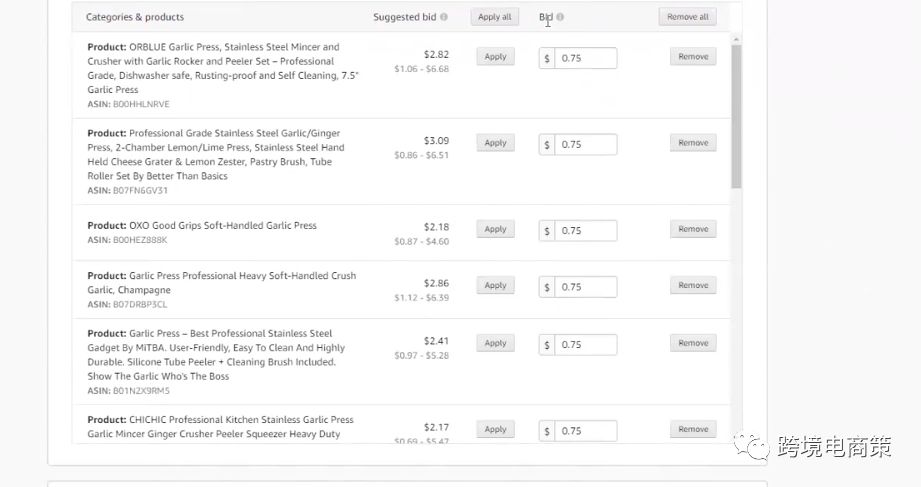The width and height of the screenshot is (921, 487).
Task: Click the Suggested bid info icon
Action: click(444, 17)
